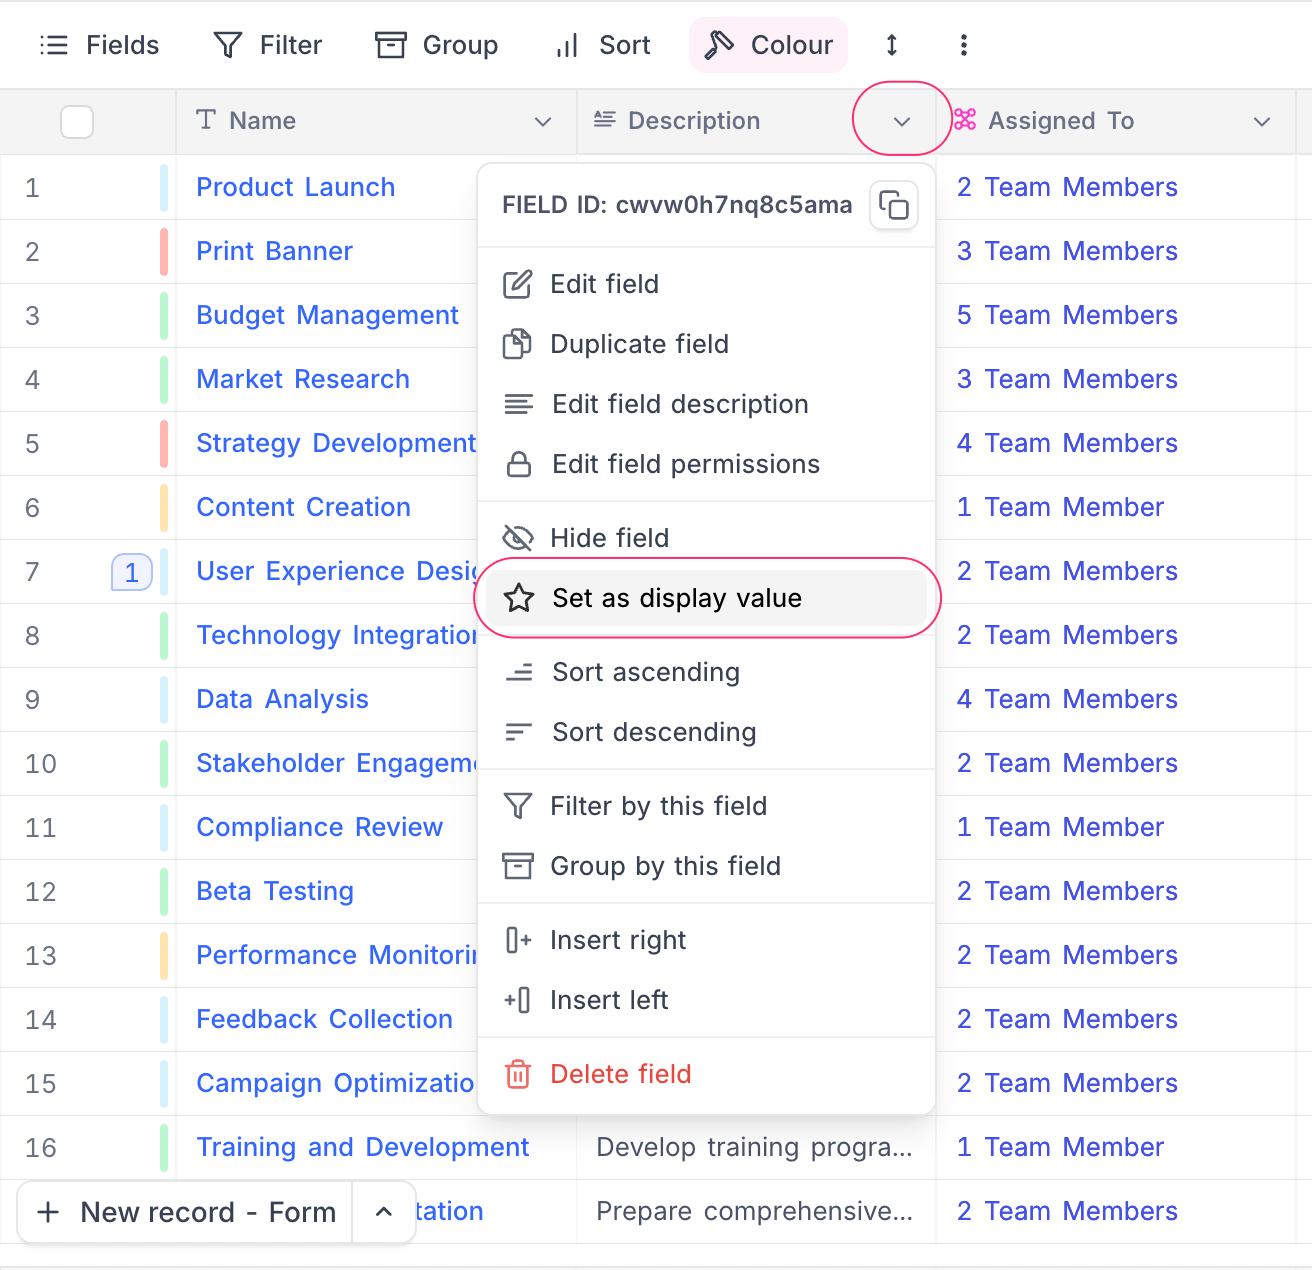The width and height of the screenshot is (1312, 1270).
Task: Click the Colour paint icon in toolbar
Action: [719, 45]
